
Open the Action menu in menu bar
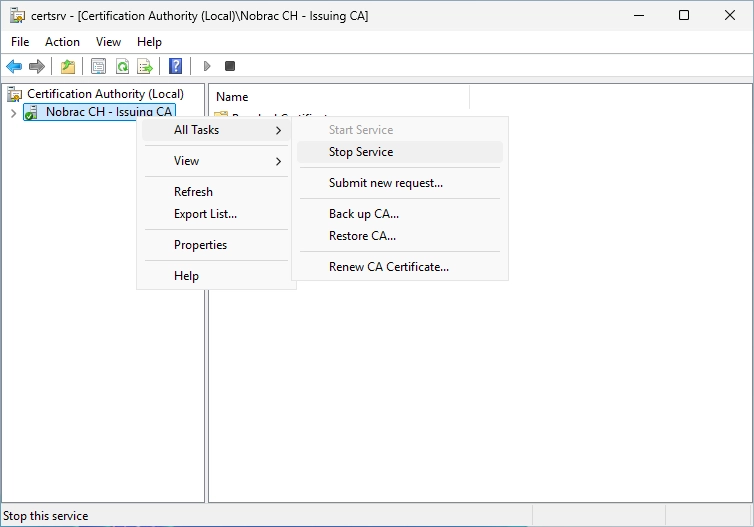tap(63, 42)
